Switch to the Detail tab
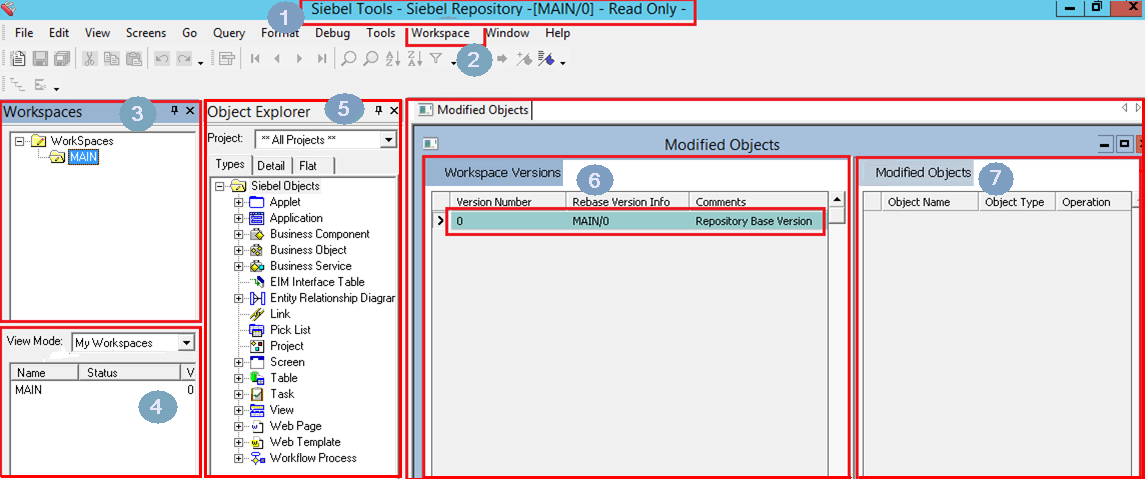1145x479 pixels. tap(271, 166)
